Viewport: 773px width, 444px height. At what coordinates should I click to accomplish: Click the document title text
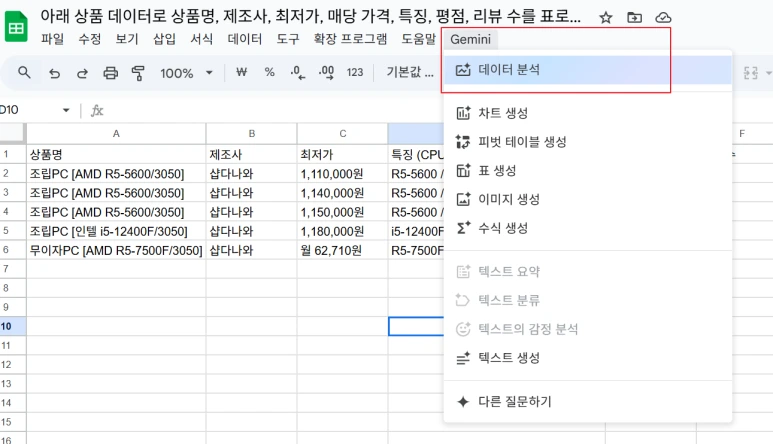click(x=310, y=16)
